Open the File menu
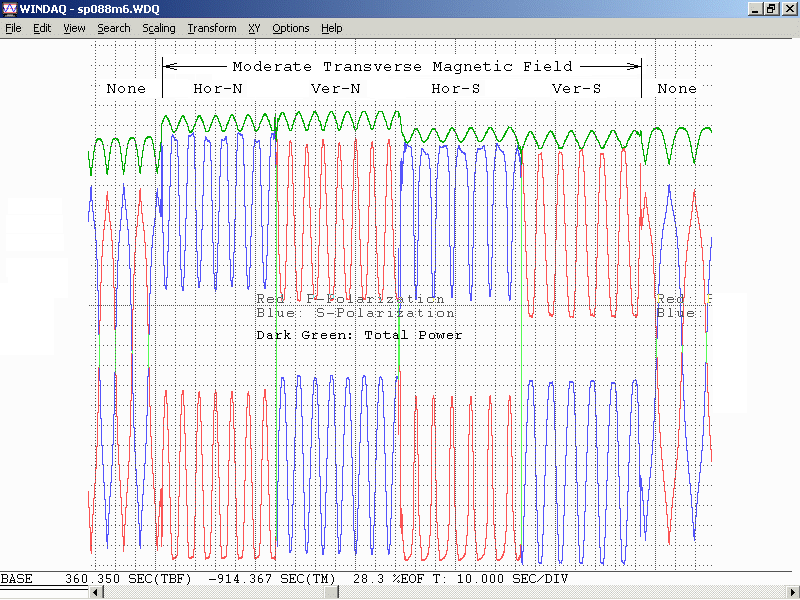This screenshot has height=600, width=800. pos(13,28)
